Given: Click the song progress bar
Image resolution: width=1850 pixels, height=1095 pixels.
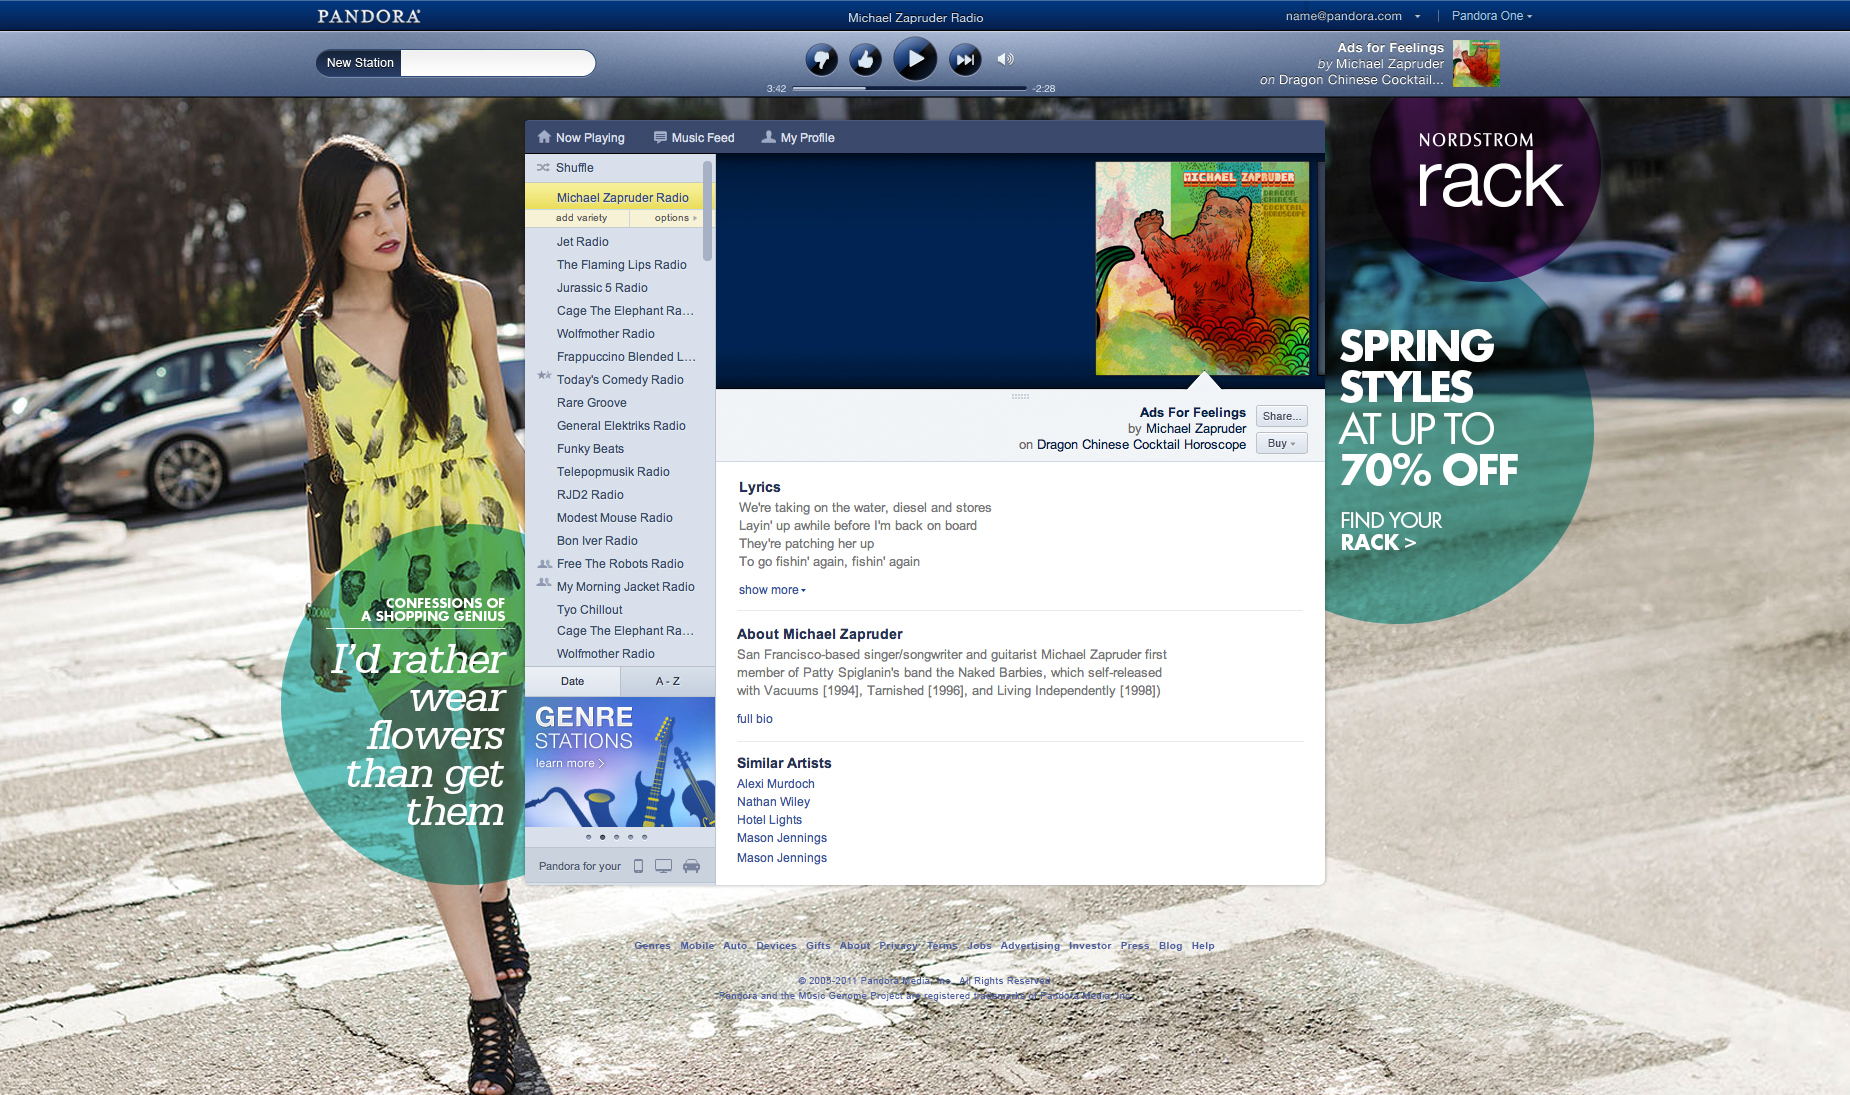Looking at the screenshot, I should tap(909, 88).
